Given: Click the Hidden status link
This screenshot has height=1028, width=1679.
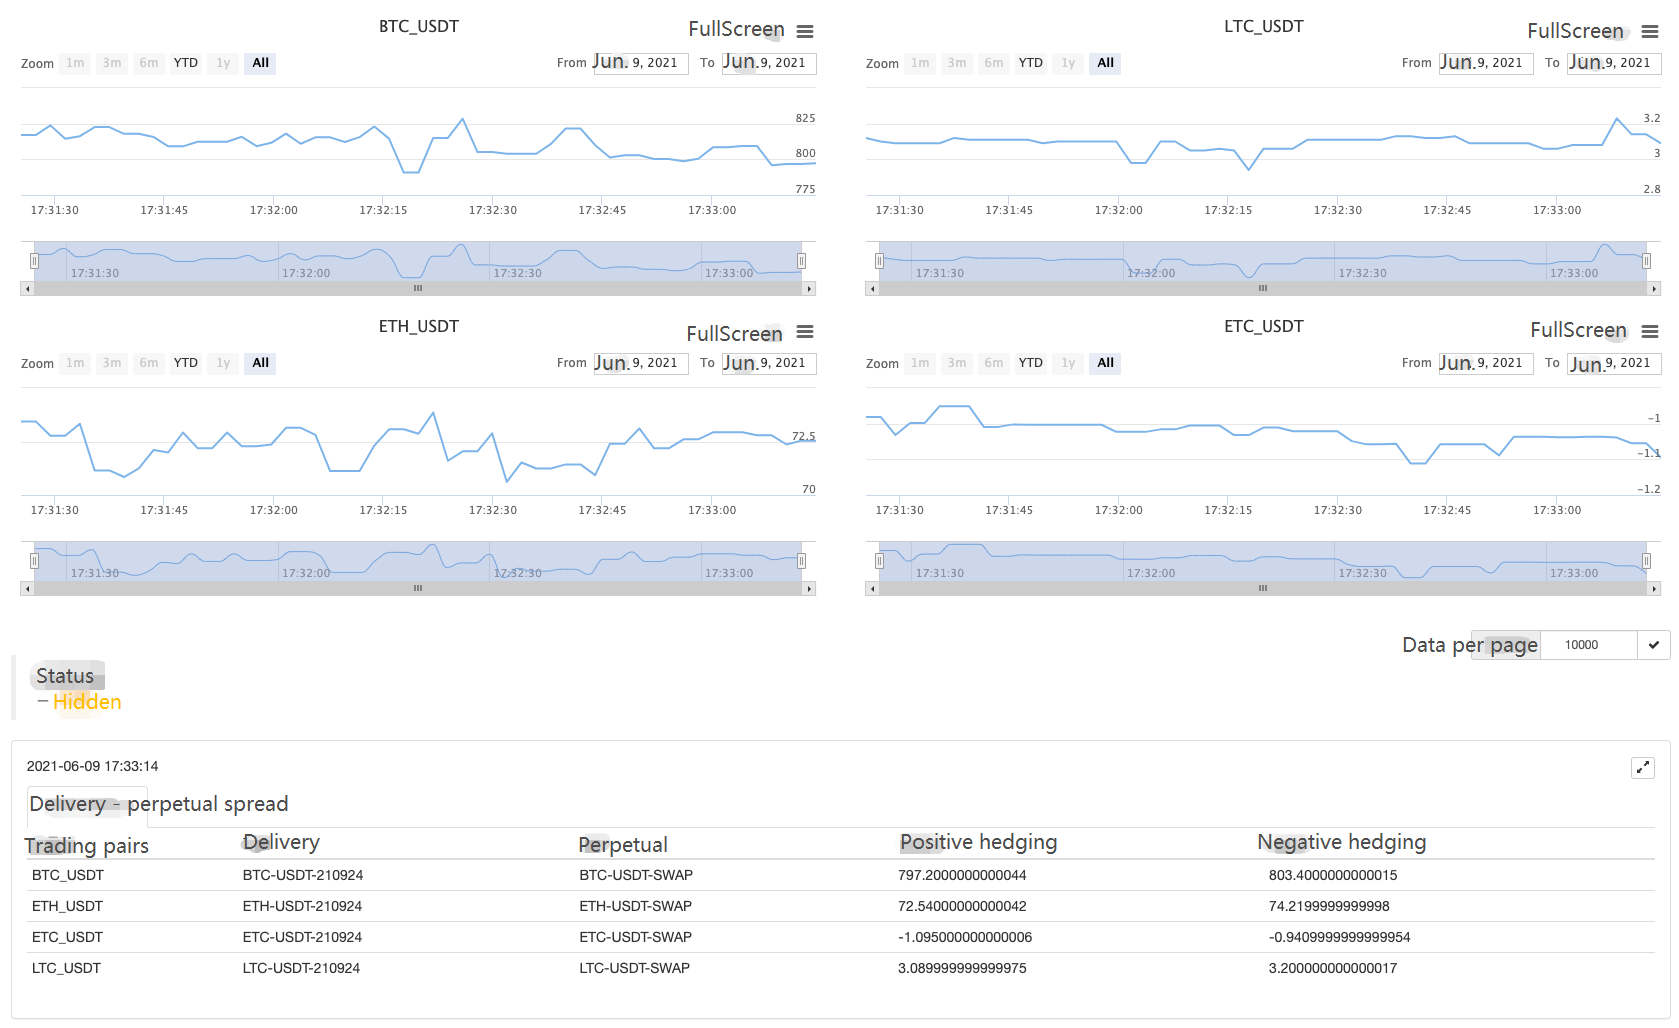Looking at the screenshot, I should pyautogui.click(x=87, y=702).
